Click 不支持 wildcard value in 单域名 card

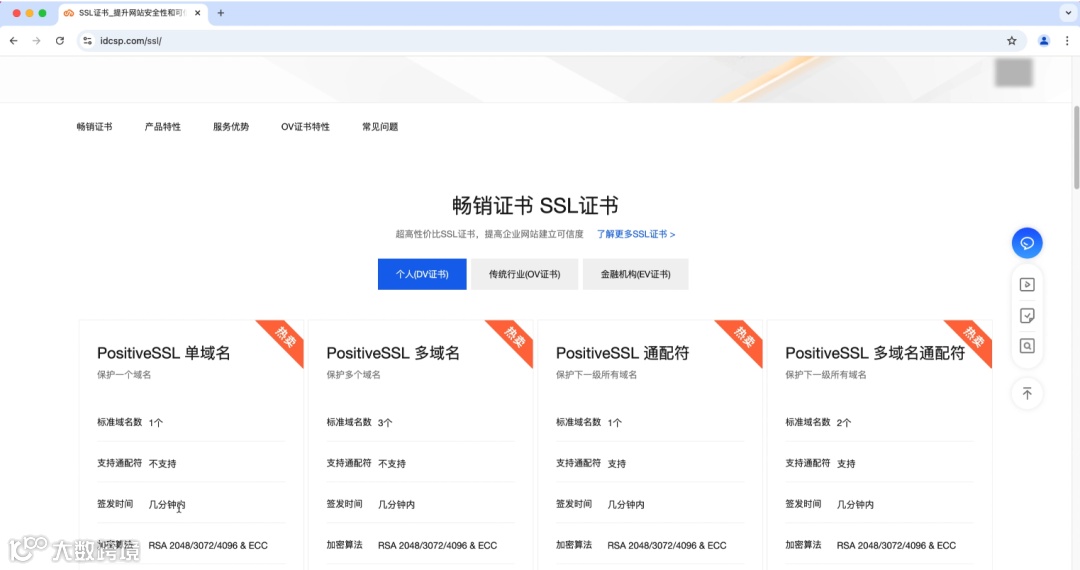click(163, 463)
